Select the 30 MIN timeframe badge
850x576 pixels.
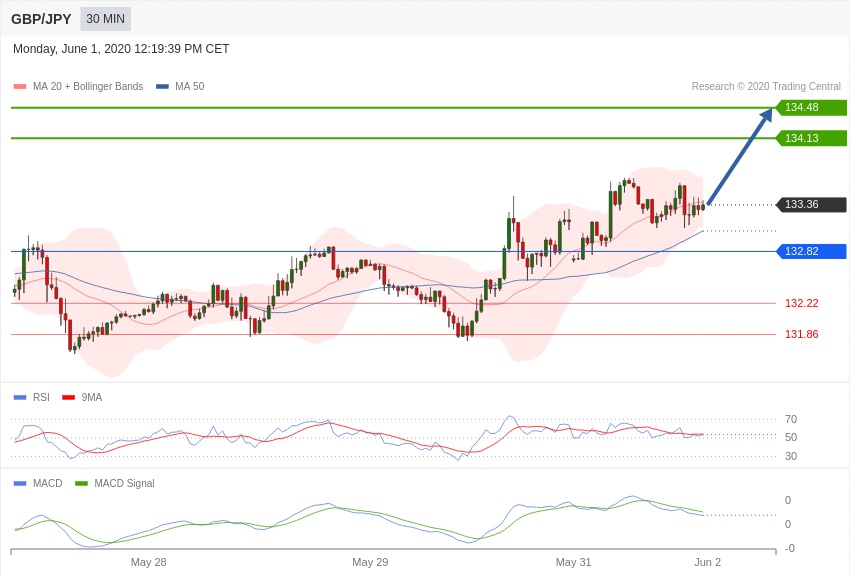[x=105, y=19]
